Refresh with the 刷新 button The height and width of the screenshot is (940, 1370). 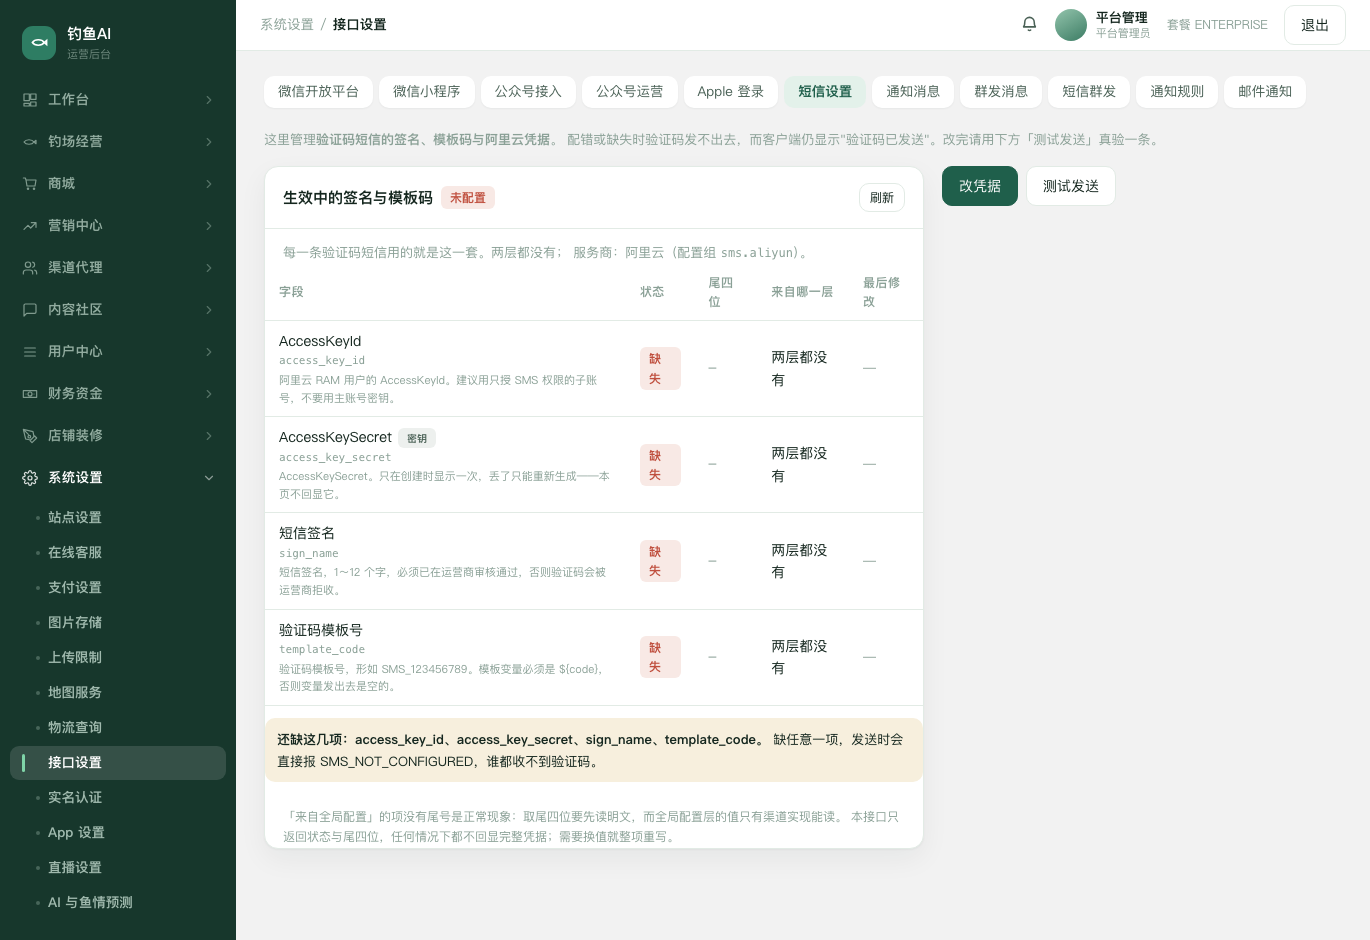click(x=882, y=198)
